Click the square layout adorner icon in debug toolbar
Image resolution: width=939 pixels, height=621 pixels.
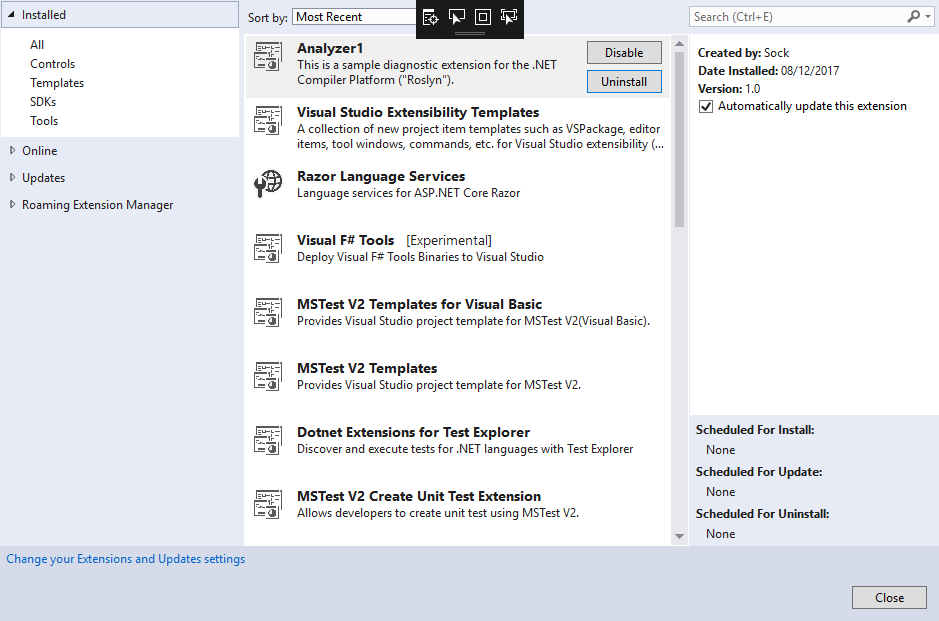[483, 17]
